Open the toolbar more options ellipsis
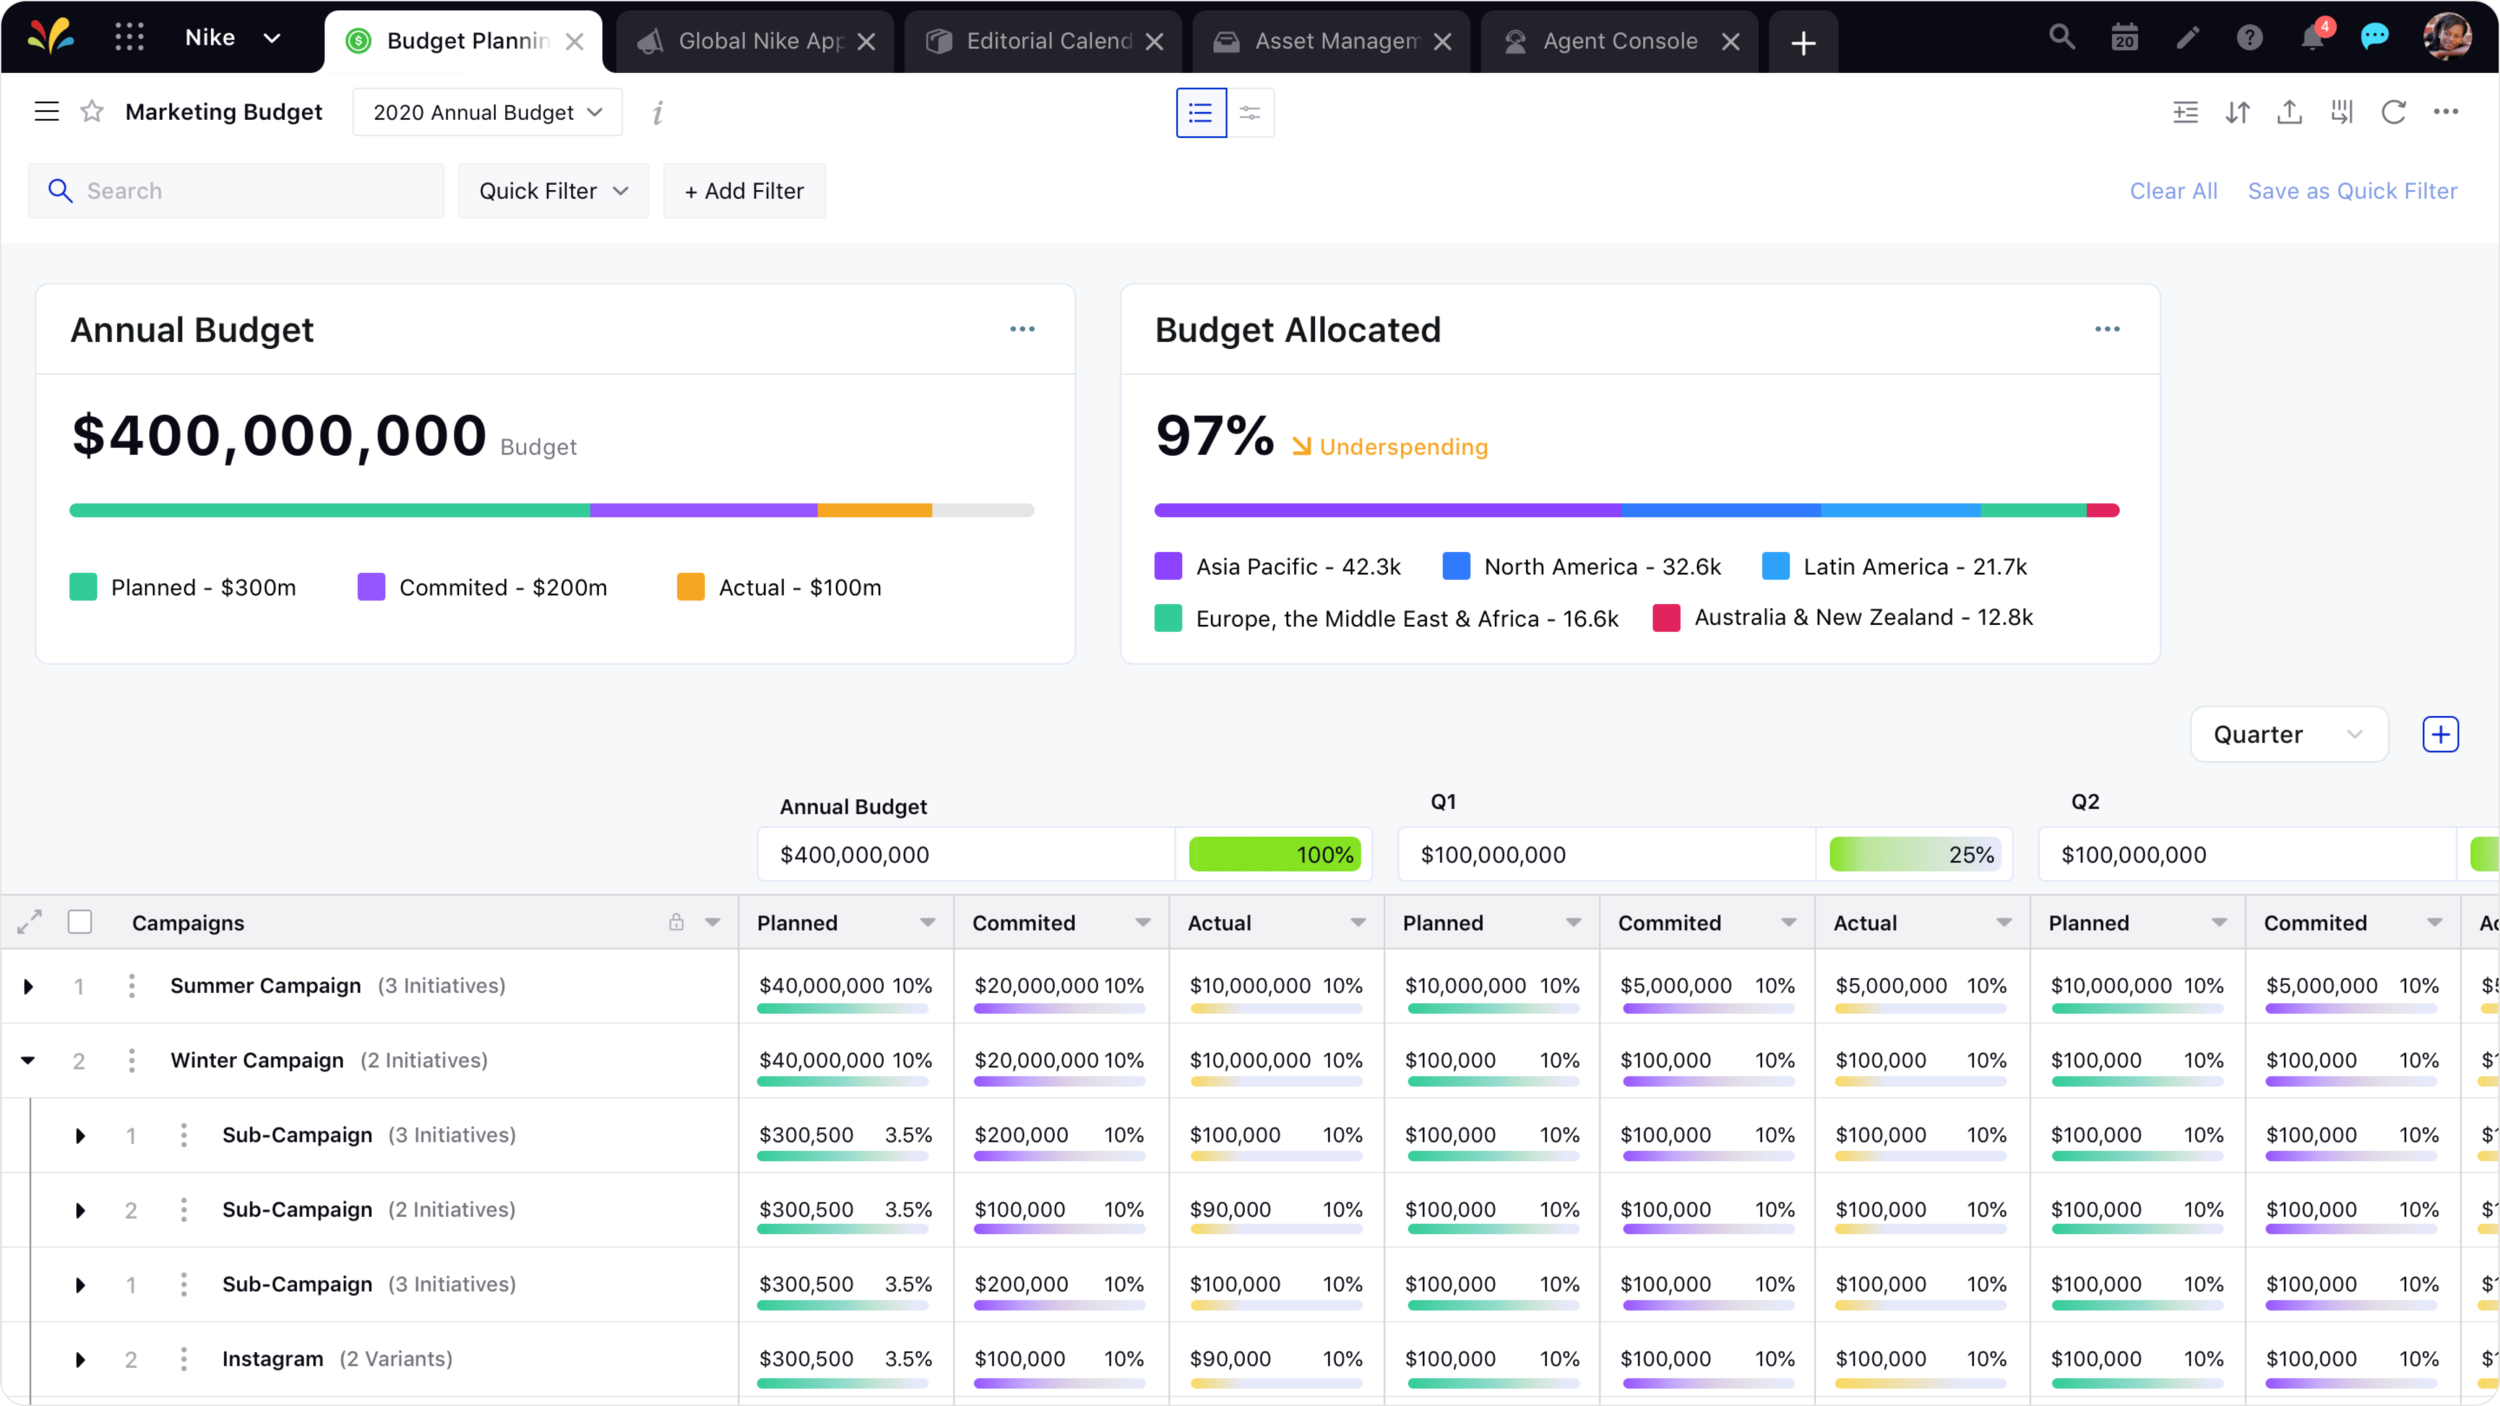The width and height of the screenshot is (2500, 1406). point(2446,112)
